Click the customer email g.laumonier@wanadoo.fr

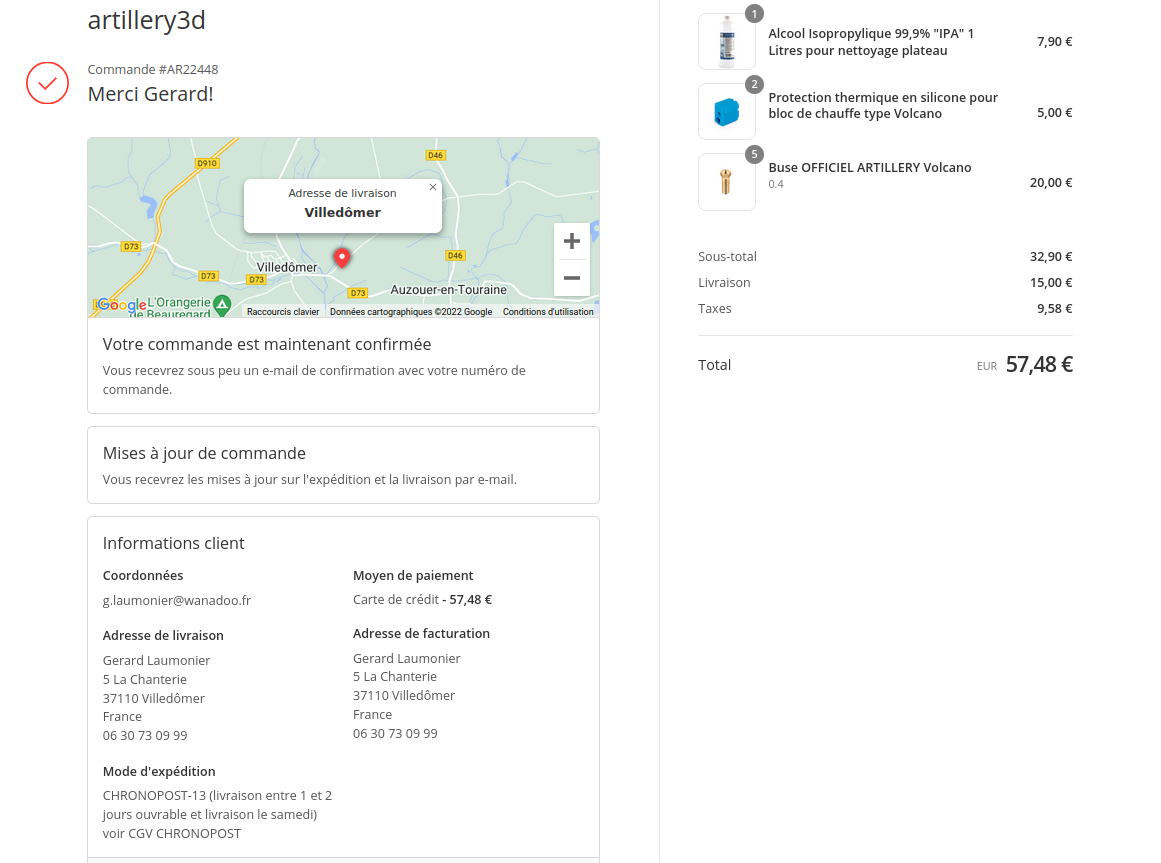[177, 601]
